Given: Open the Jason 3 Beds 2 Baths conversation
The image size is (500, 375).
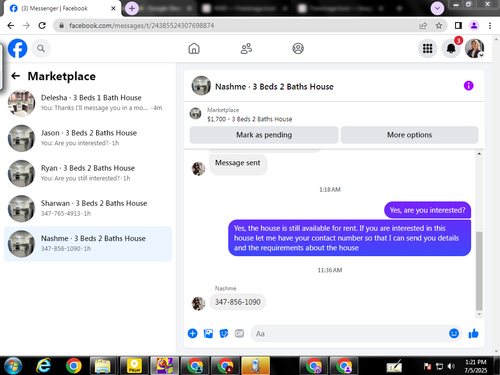Looking at the screenshot, I should [88, 138].
